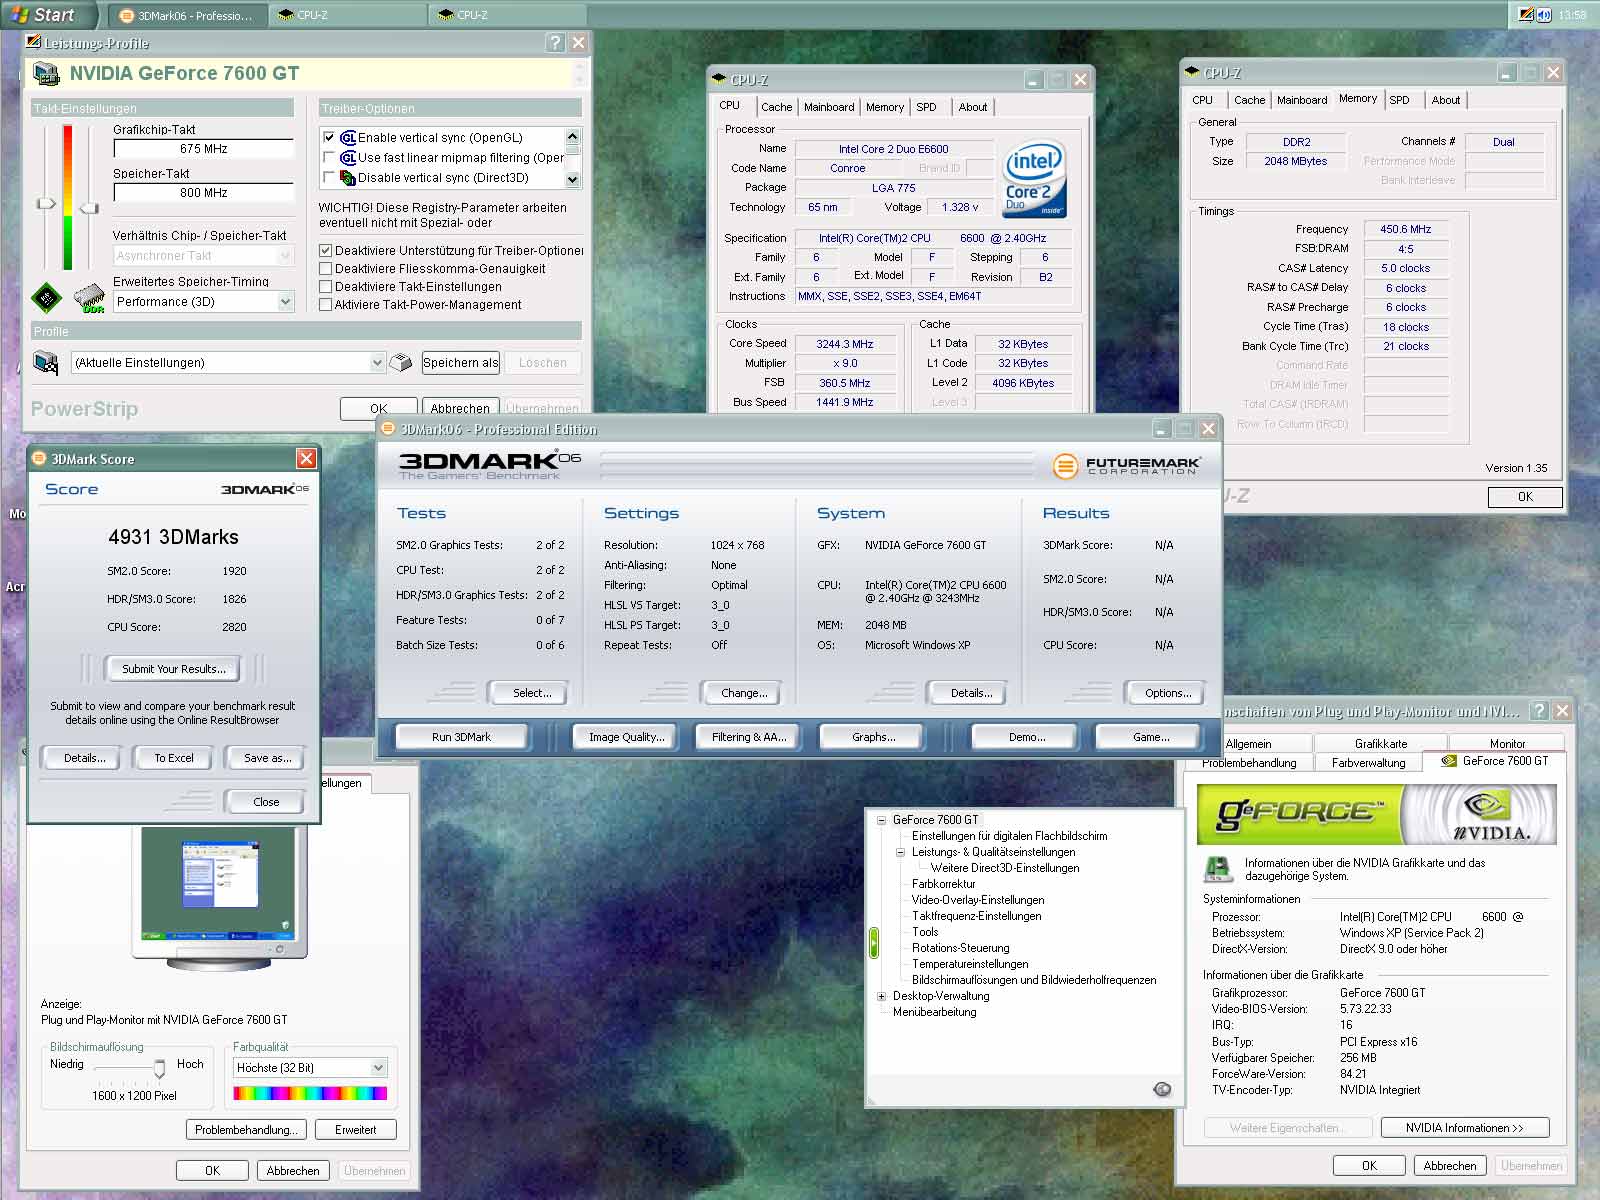Open the (Aktuelle Einstellungen) profile dropdown
The width and height of the screenshot is (1600, 1200).
tap(377, 362)
